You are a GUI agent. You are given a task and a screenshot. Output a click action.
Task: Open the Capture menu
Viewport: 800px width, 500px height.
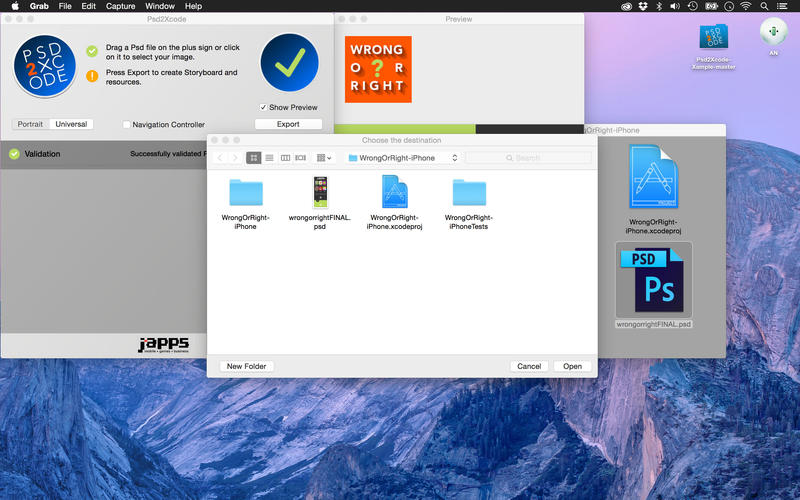pyautogui.click(x=120, y=6)
